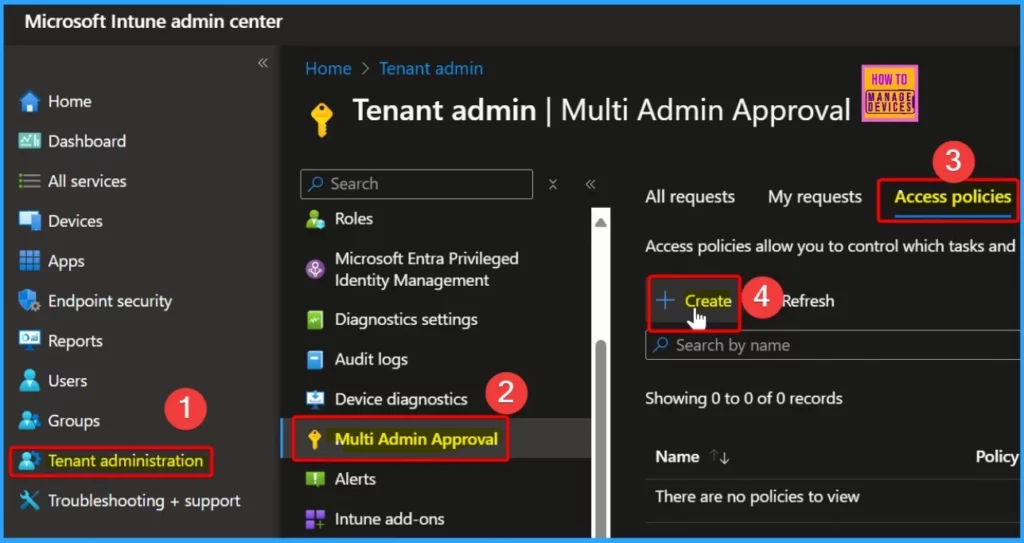Open the Access policies tab
The image size is (1024, 543).
(x=952, y=197)
